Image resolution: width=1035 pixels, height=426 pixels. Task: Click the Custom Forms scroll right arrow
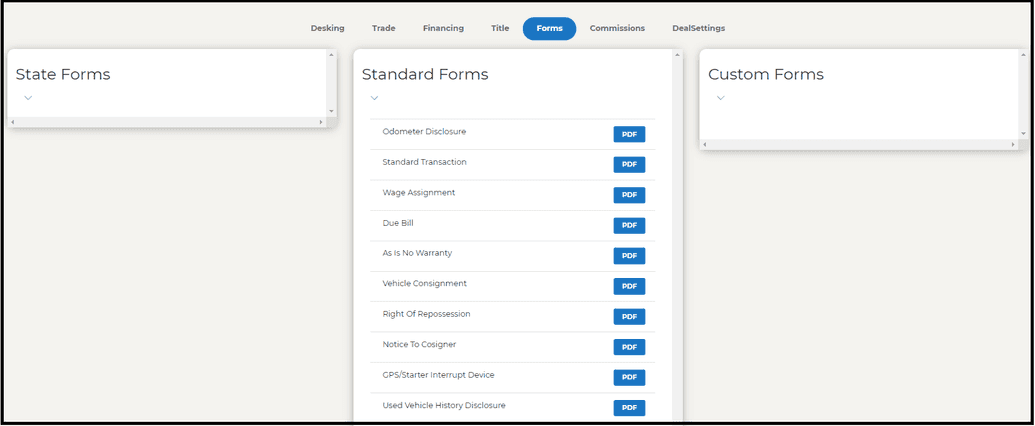[x=1013, y=144]
